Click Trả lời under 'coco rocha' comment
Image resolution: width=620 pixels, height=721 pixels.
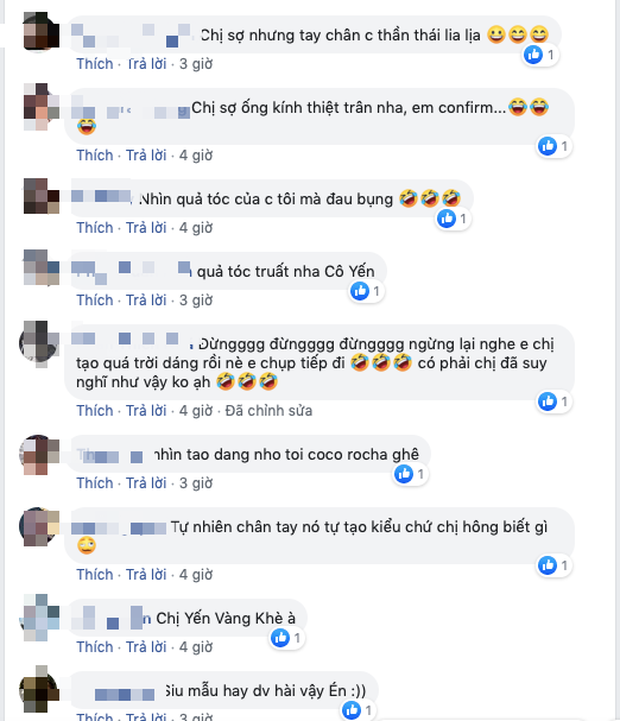pyautogui.click(x=146, y=483)
